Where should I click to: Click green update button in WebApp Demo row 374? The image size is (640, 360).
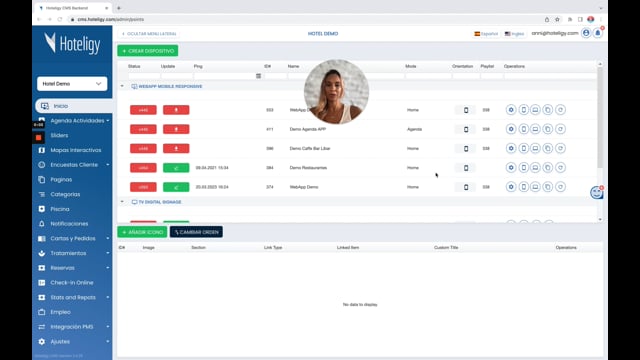click(x=176, y=187)
